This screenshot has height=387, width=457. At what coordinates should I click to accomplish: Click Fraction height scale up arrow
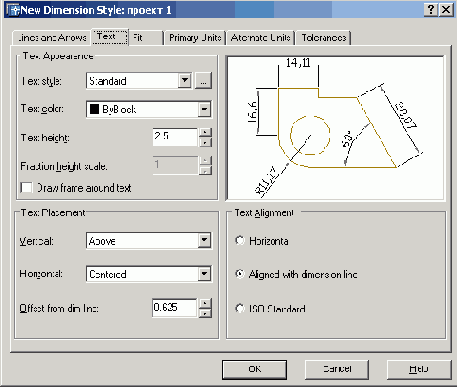[205, 160]
